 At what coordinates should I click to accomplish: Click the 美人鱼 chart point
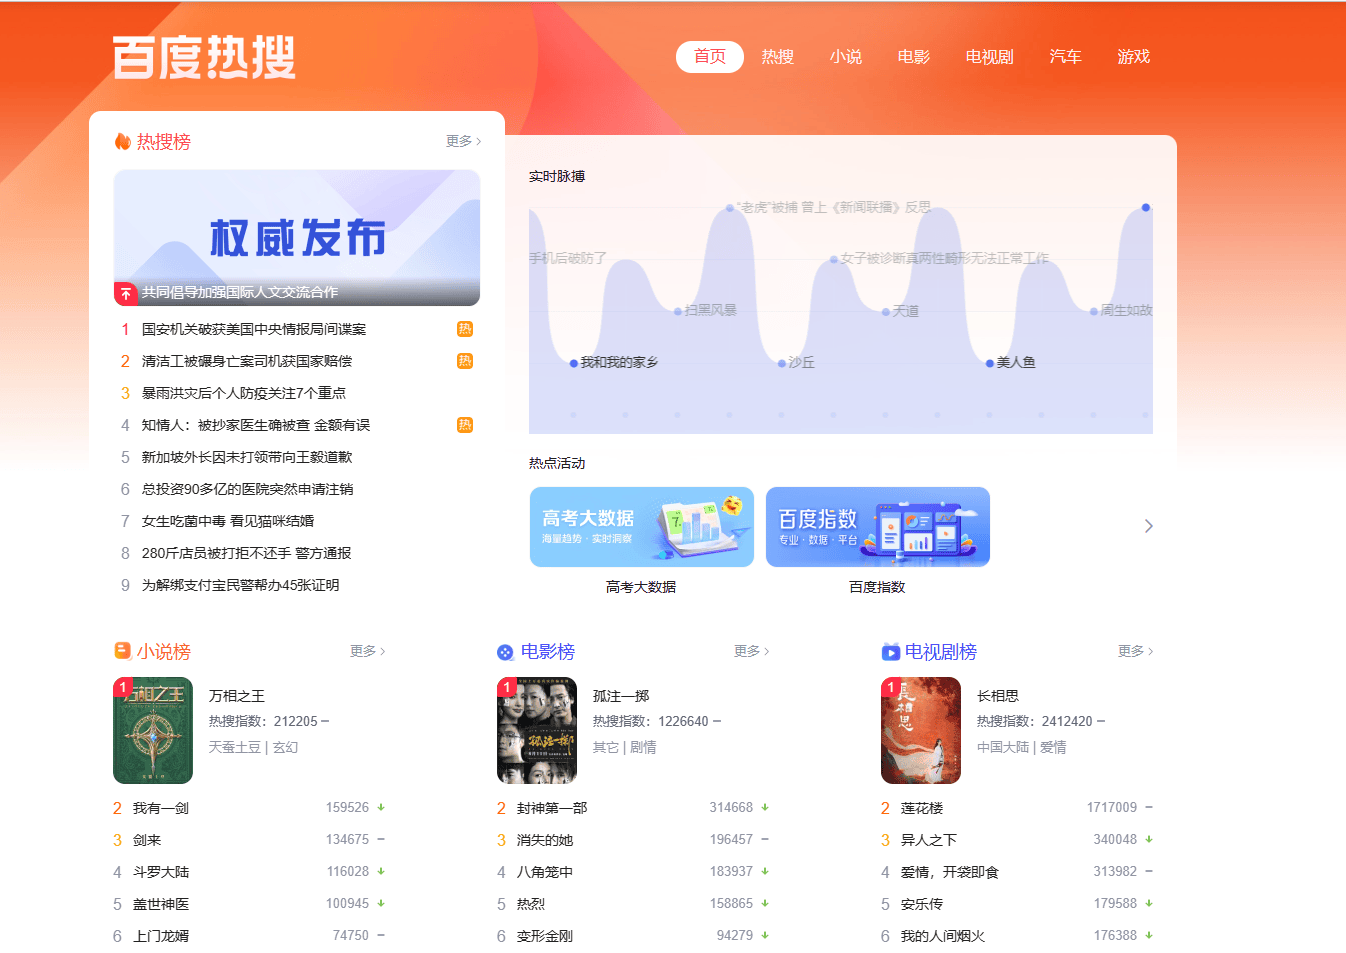990,363
